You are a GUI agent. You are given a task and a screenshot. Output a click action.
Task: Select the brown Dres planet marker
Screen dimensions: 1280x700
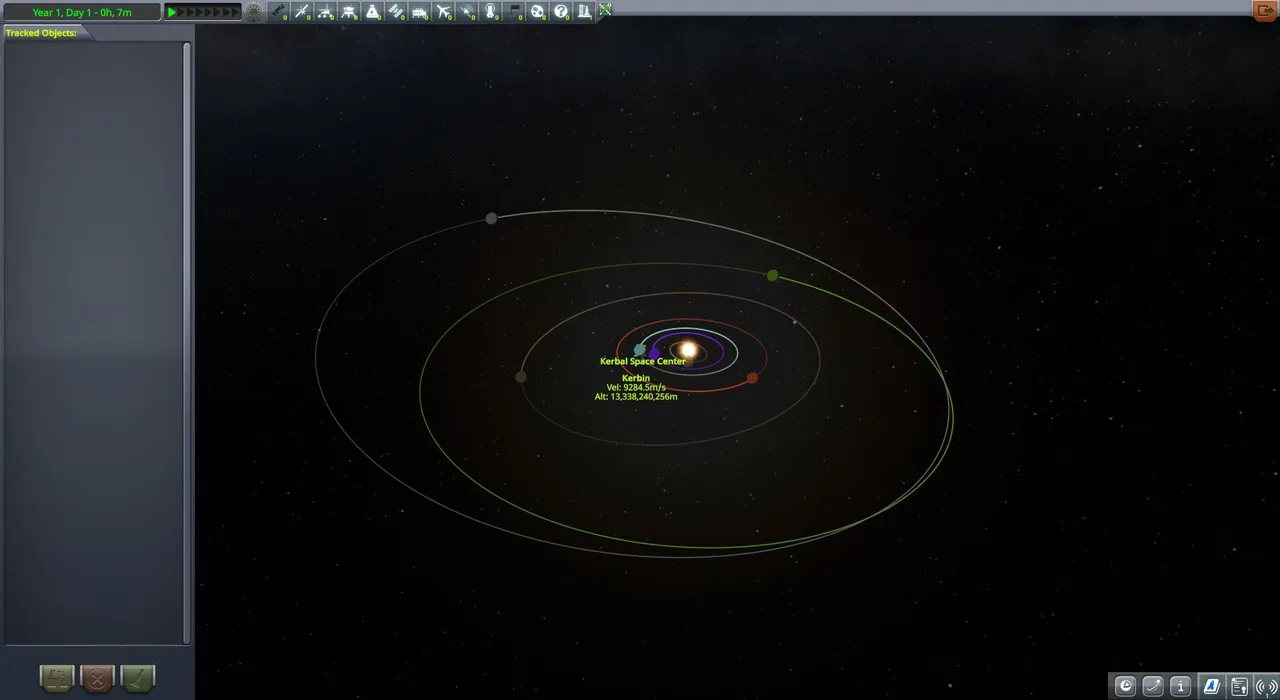[x=520, y=377]
